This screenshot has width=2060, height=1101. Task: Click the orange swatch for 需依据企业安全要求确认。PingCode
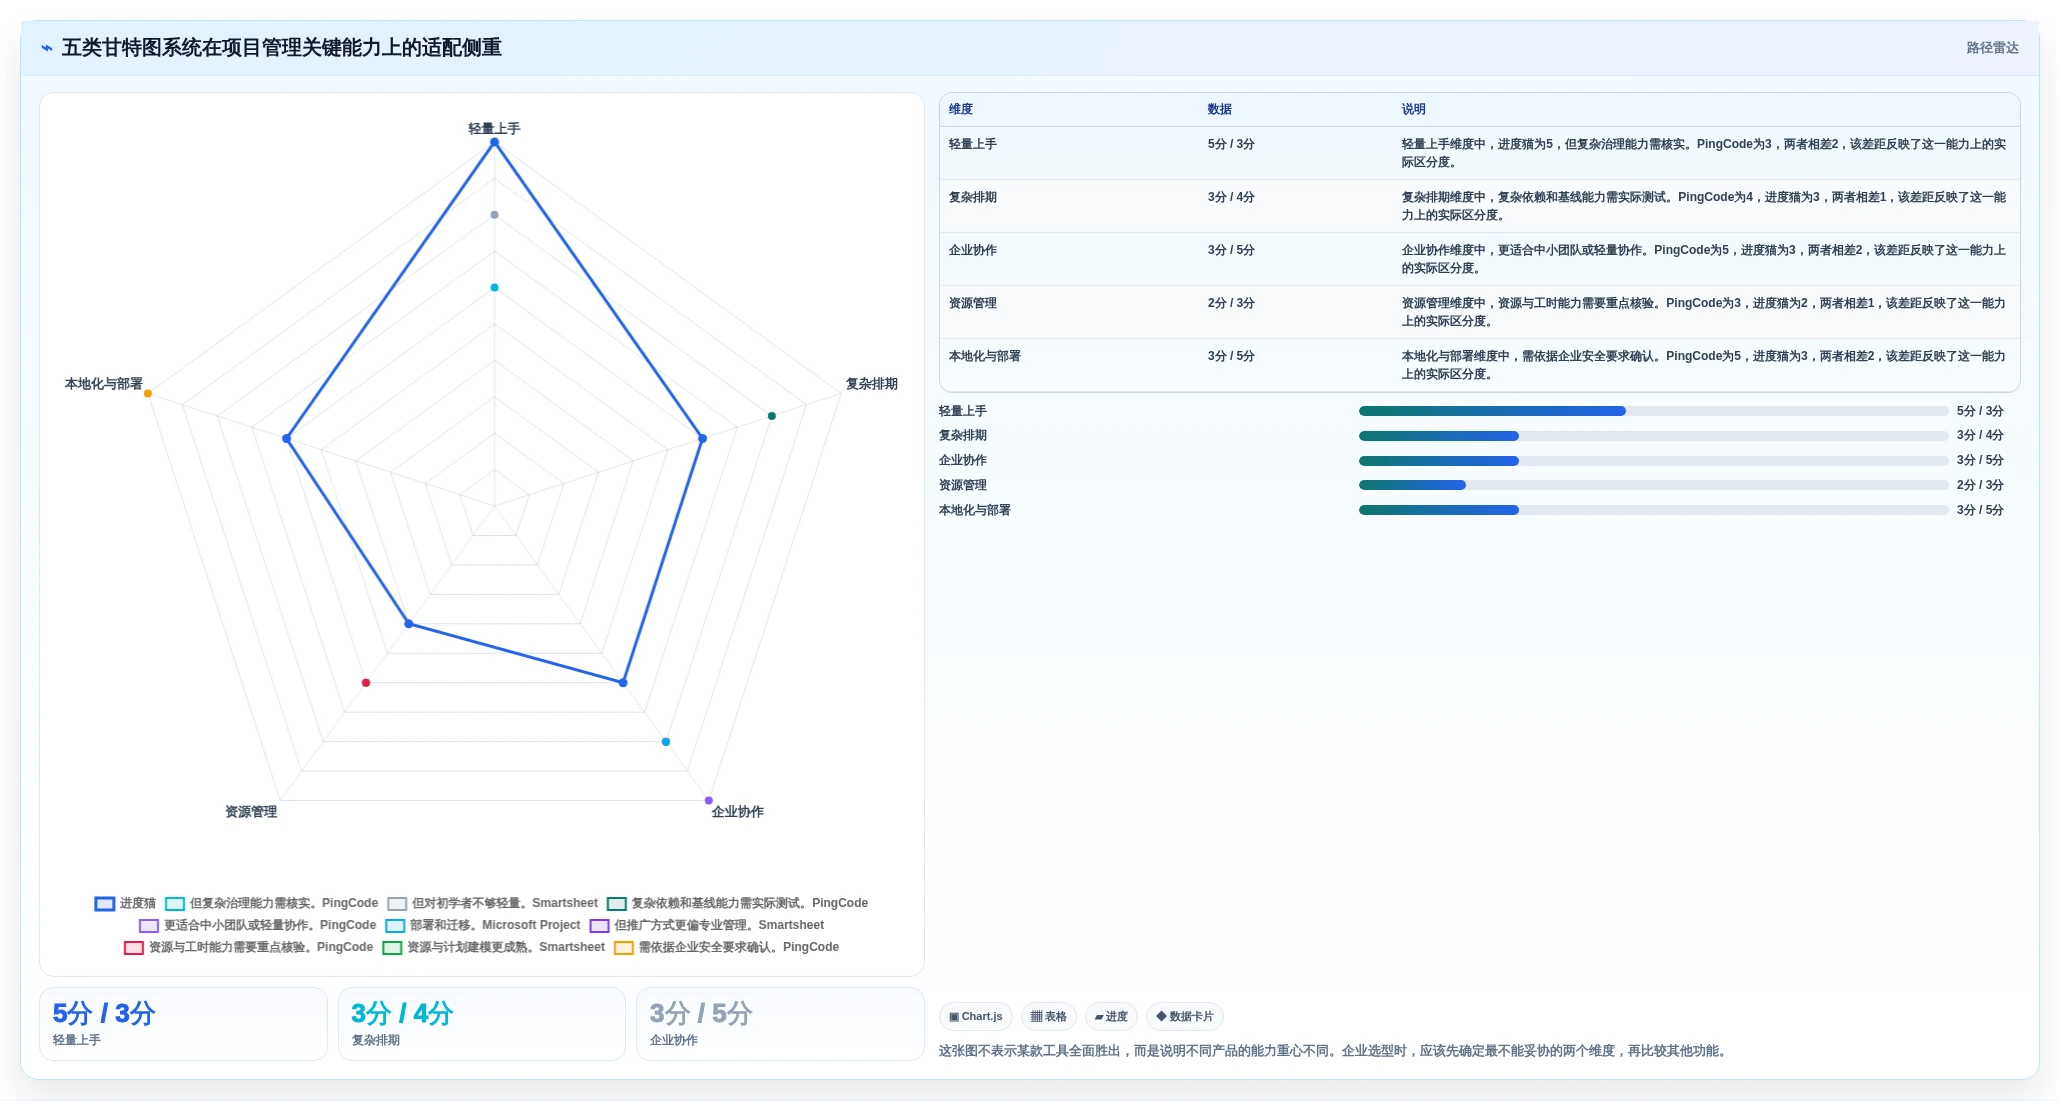tap(624, 948)
